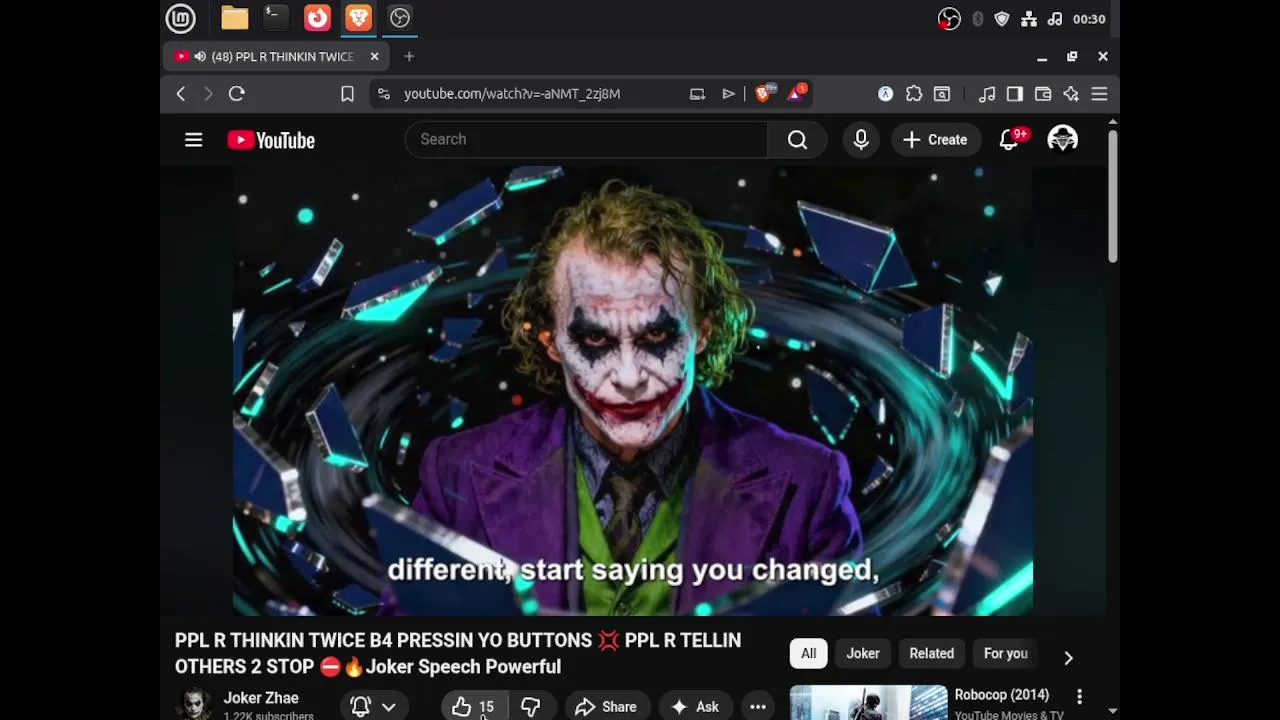This screenshot has height=720, width=1280.
Task: Select the For you filter chip
Action: pos(1006,654)
